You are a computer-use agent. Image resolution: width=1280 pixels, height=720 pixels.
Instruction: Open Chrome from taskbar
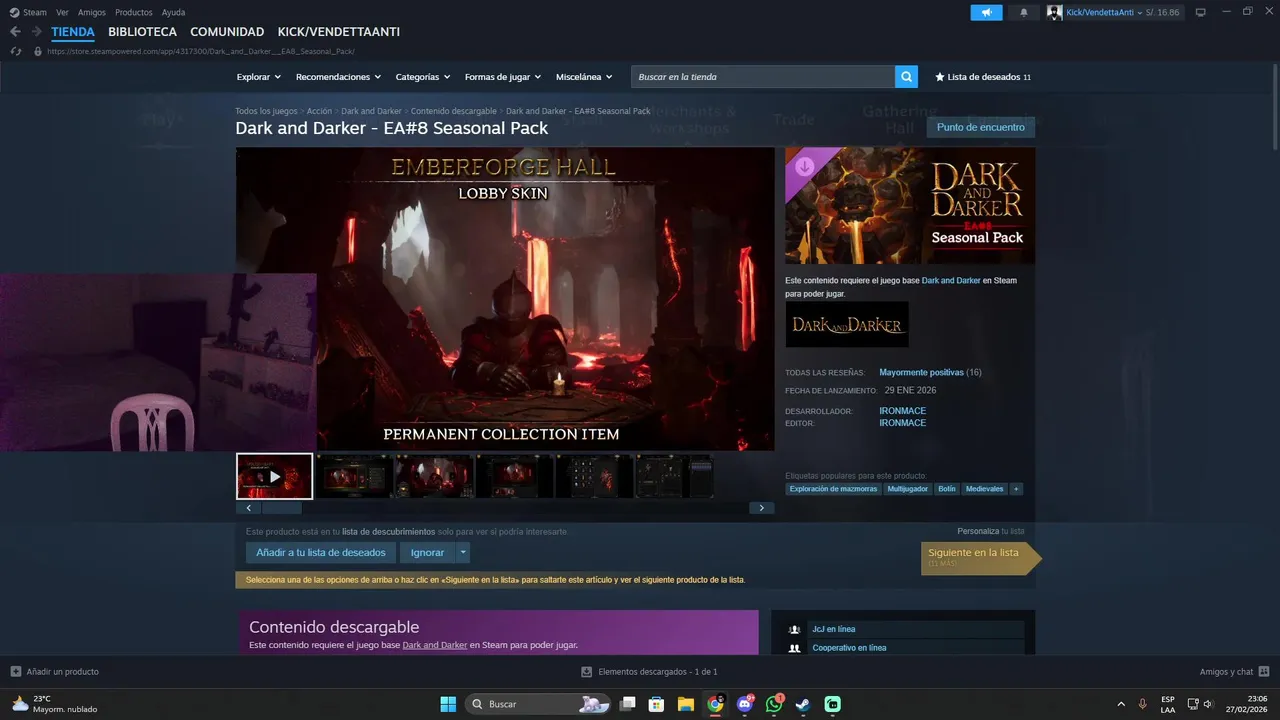pos(715,704)
